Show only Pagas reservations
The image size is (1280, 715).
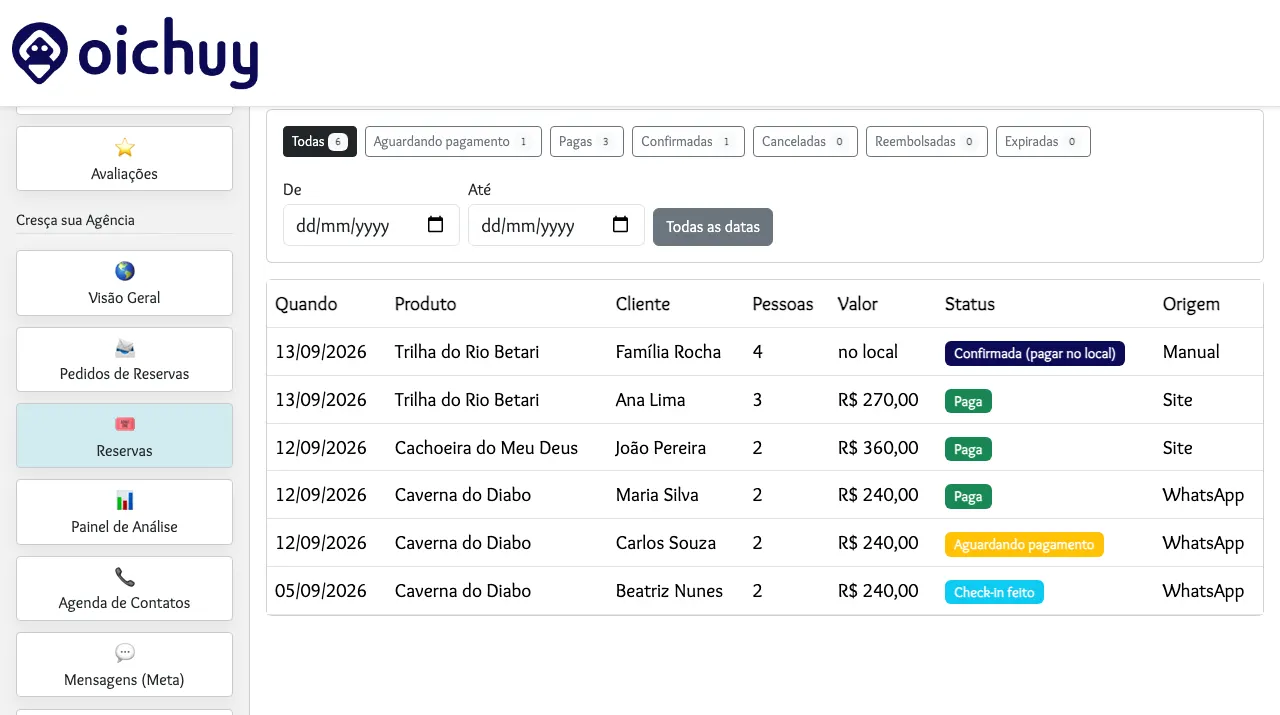tap(587, 142)
